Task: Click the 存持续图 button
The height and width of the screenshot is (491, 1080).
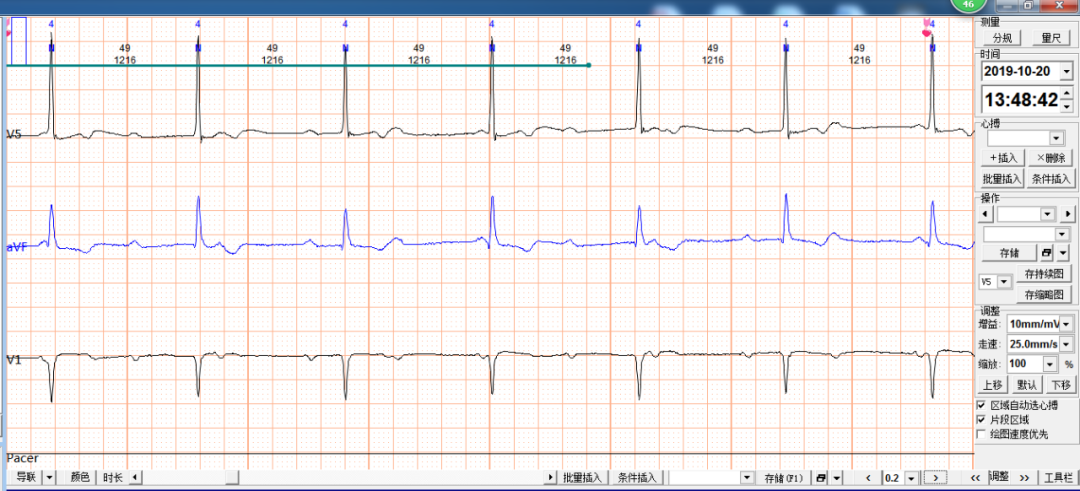Action: pyautogui.click(x=1043, y=274)
